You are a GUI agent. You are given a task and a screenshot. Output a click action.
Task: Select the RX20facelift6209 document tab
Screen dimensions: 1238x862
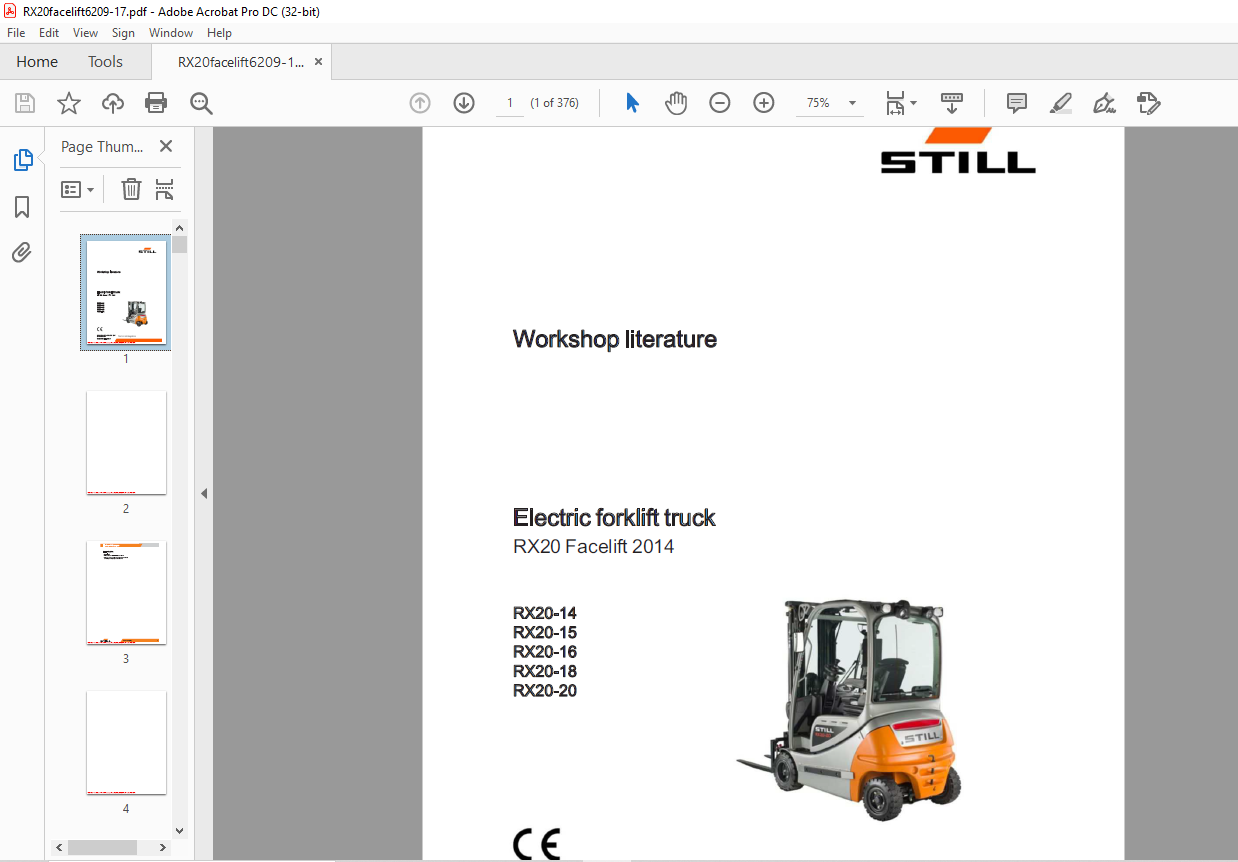click(x=240, y=62)
